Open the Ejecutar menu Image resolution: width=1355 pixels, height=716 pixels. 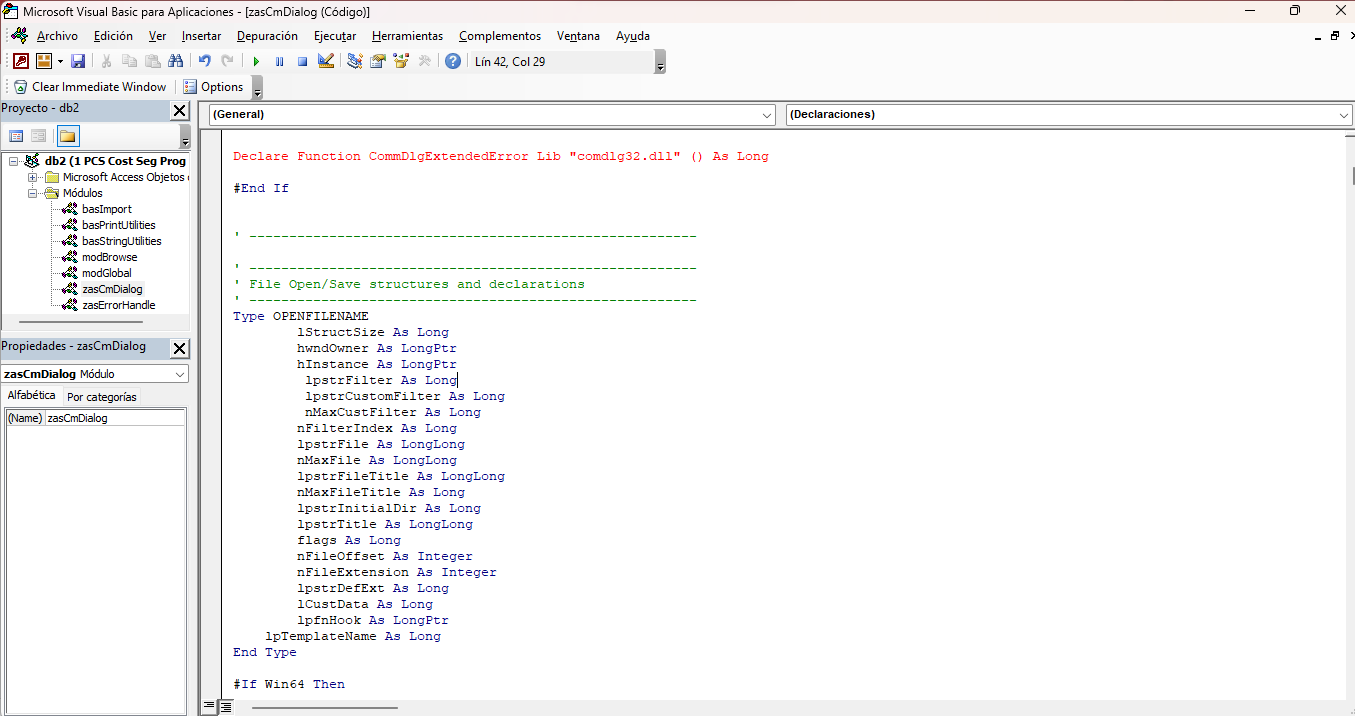click(335, 36)
